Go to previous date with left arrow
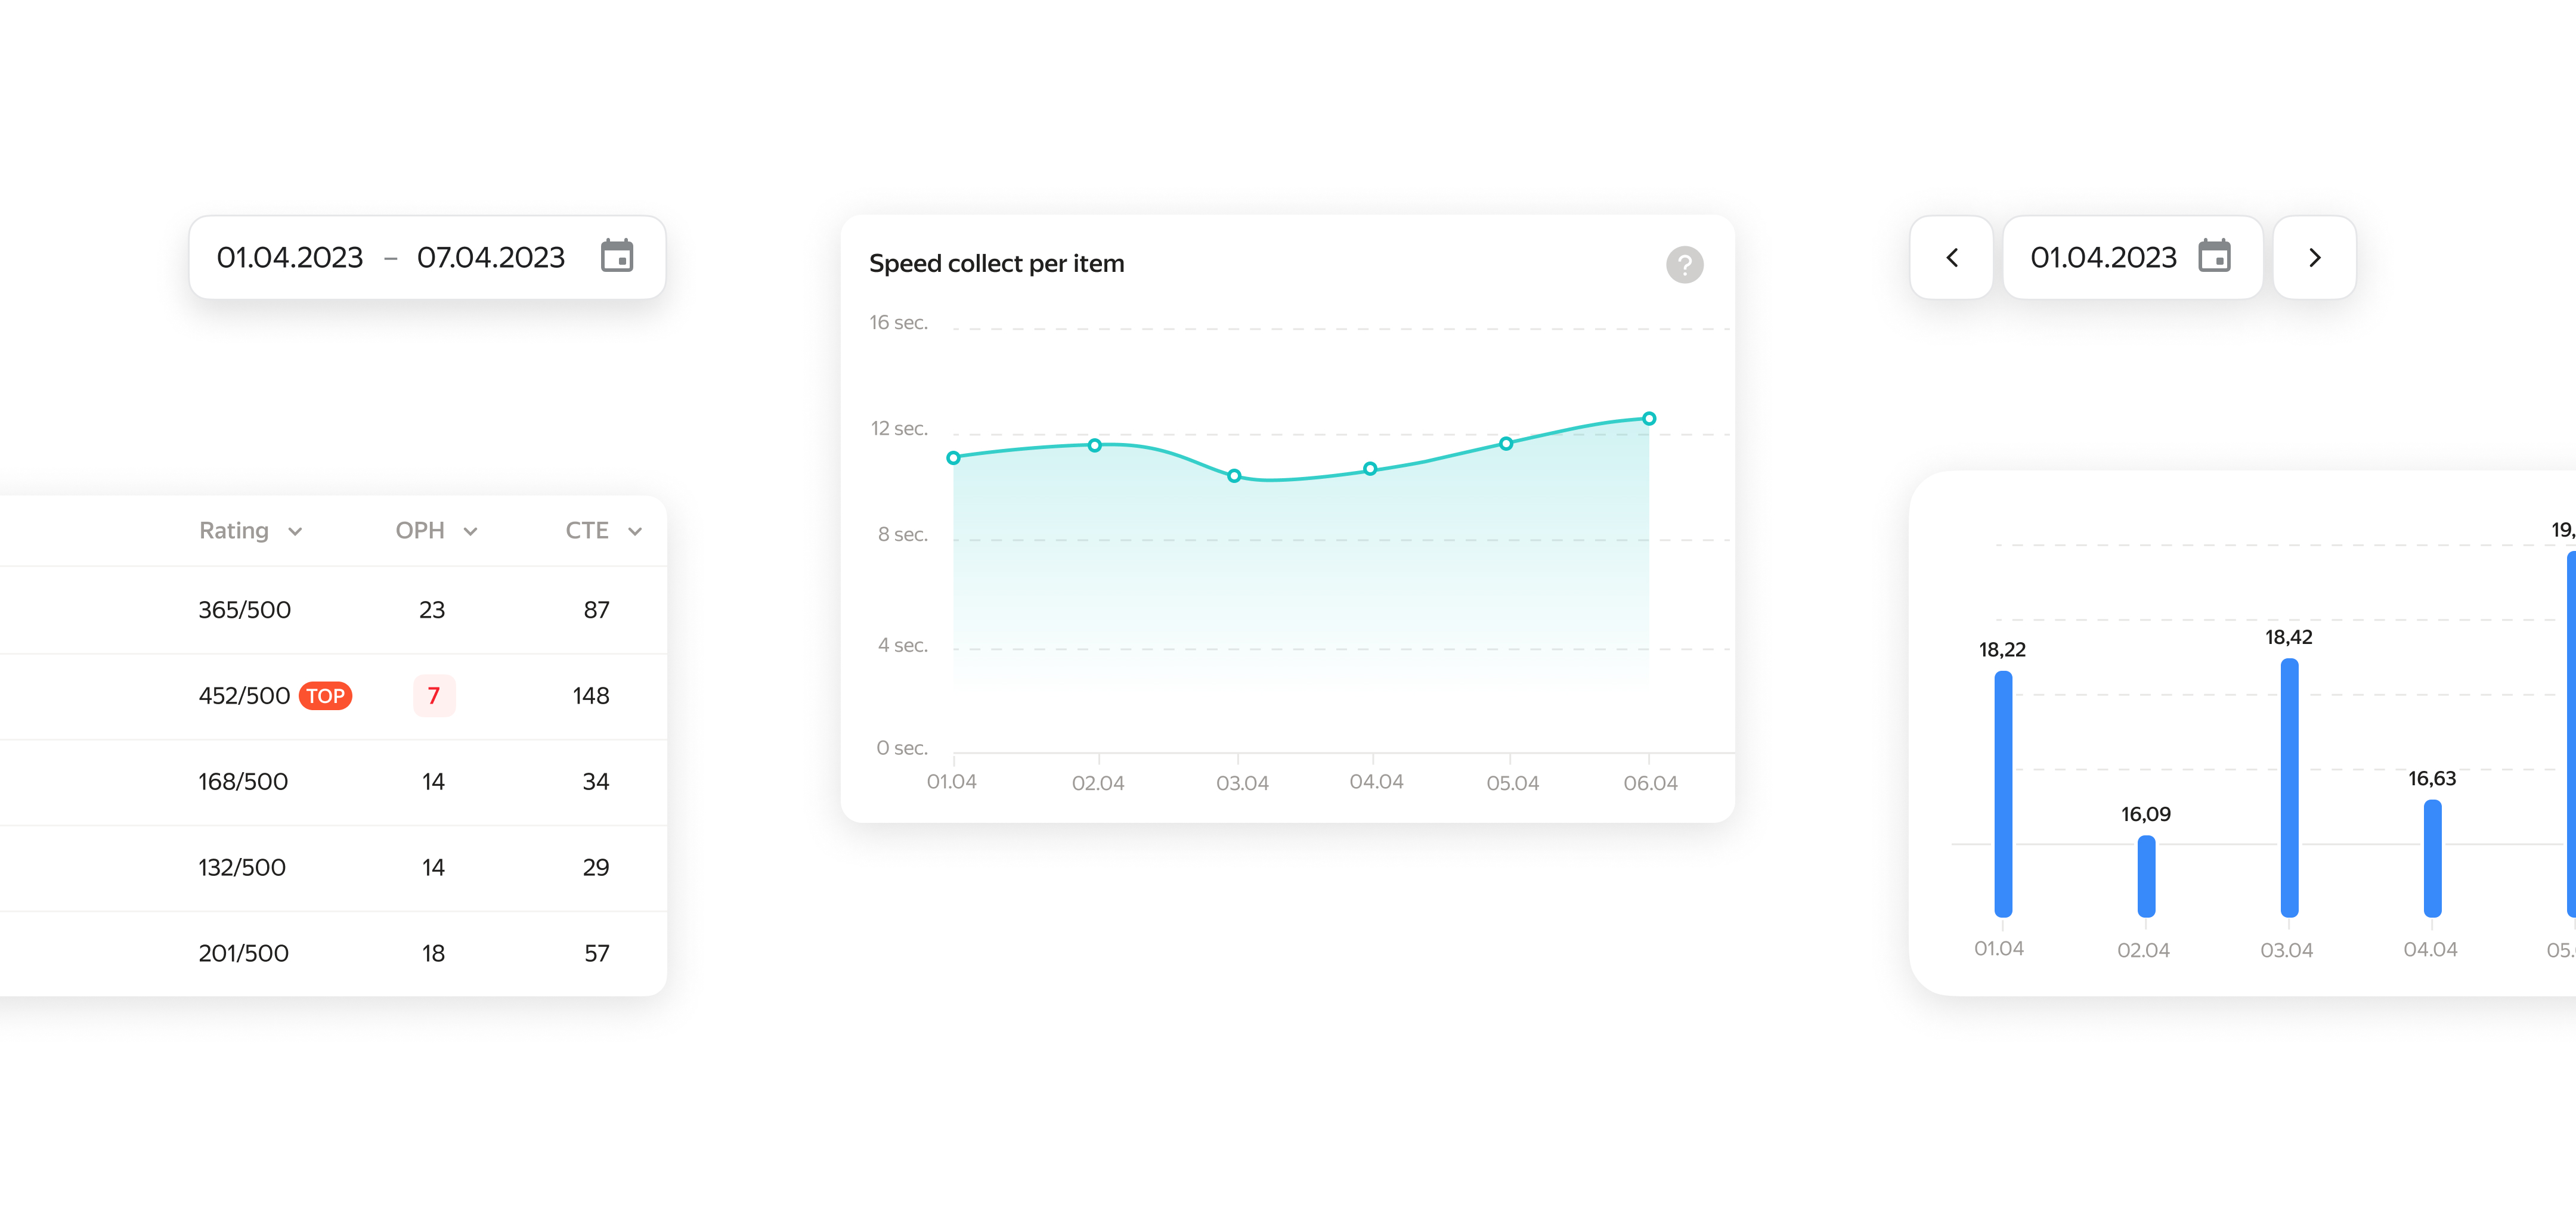Screen dimensions: 2576x1211 point(1951,258)
